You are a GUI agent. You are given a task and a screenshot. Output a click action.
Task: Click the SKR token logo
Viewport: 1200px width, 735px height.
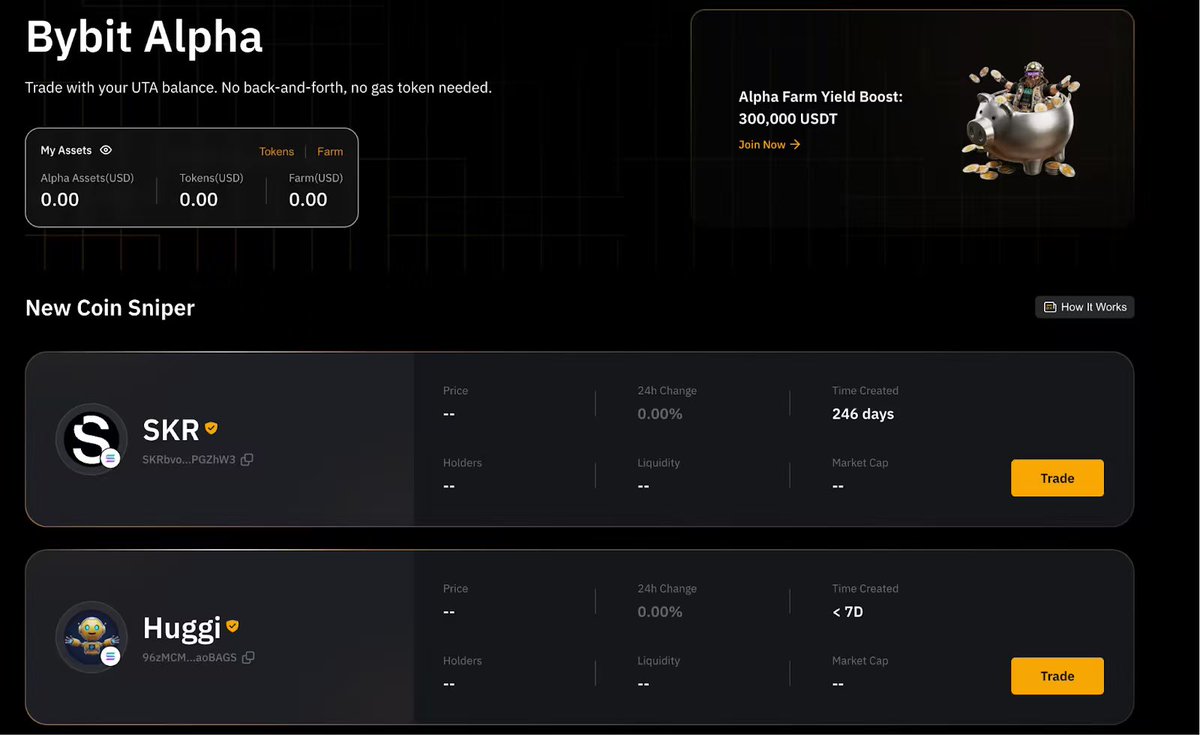pyautogui.click(x=91, y=438)
